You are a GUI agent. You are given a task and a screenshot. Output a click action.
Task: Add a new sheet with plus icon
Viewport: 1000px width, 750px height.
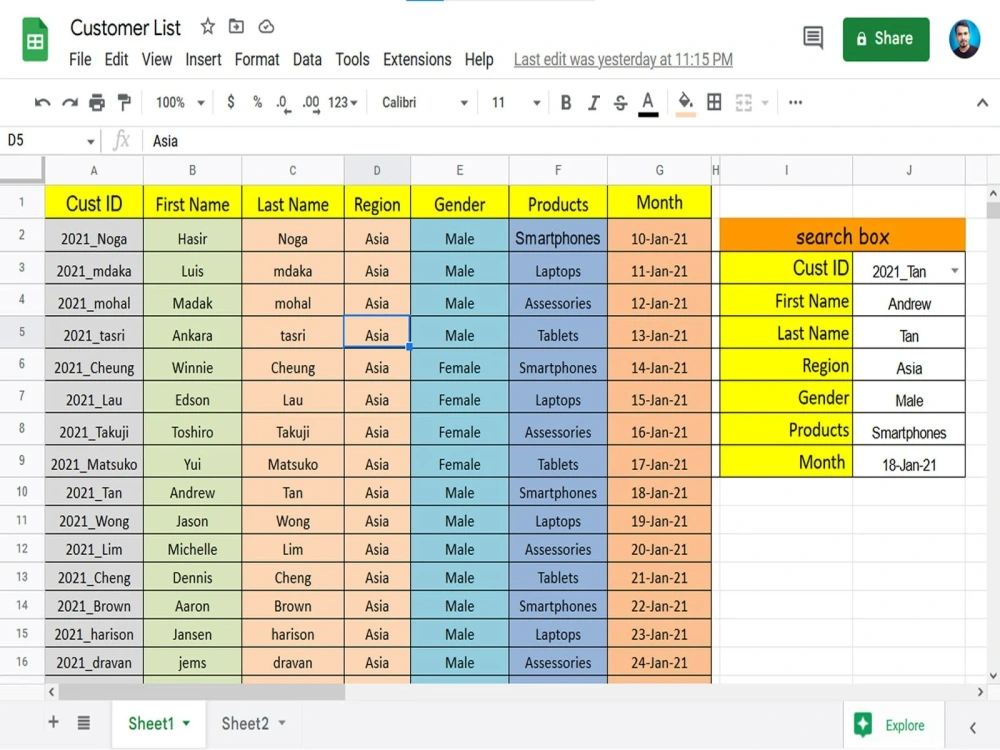[54, 722]
